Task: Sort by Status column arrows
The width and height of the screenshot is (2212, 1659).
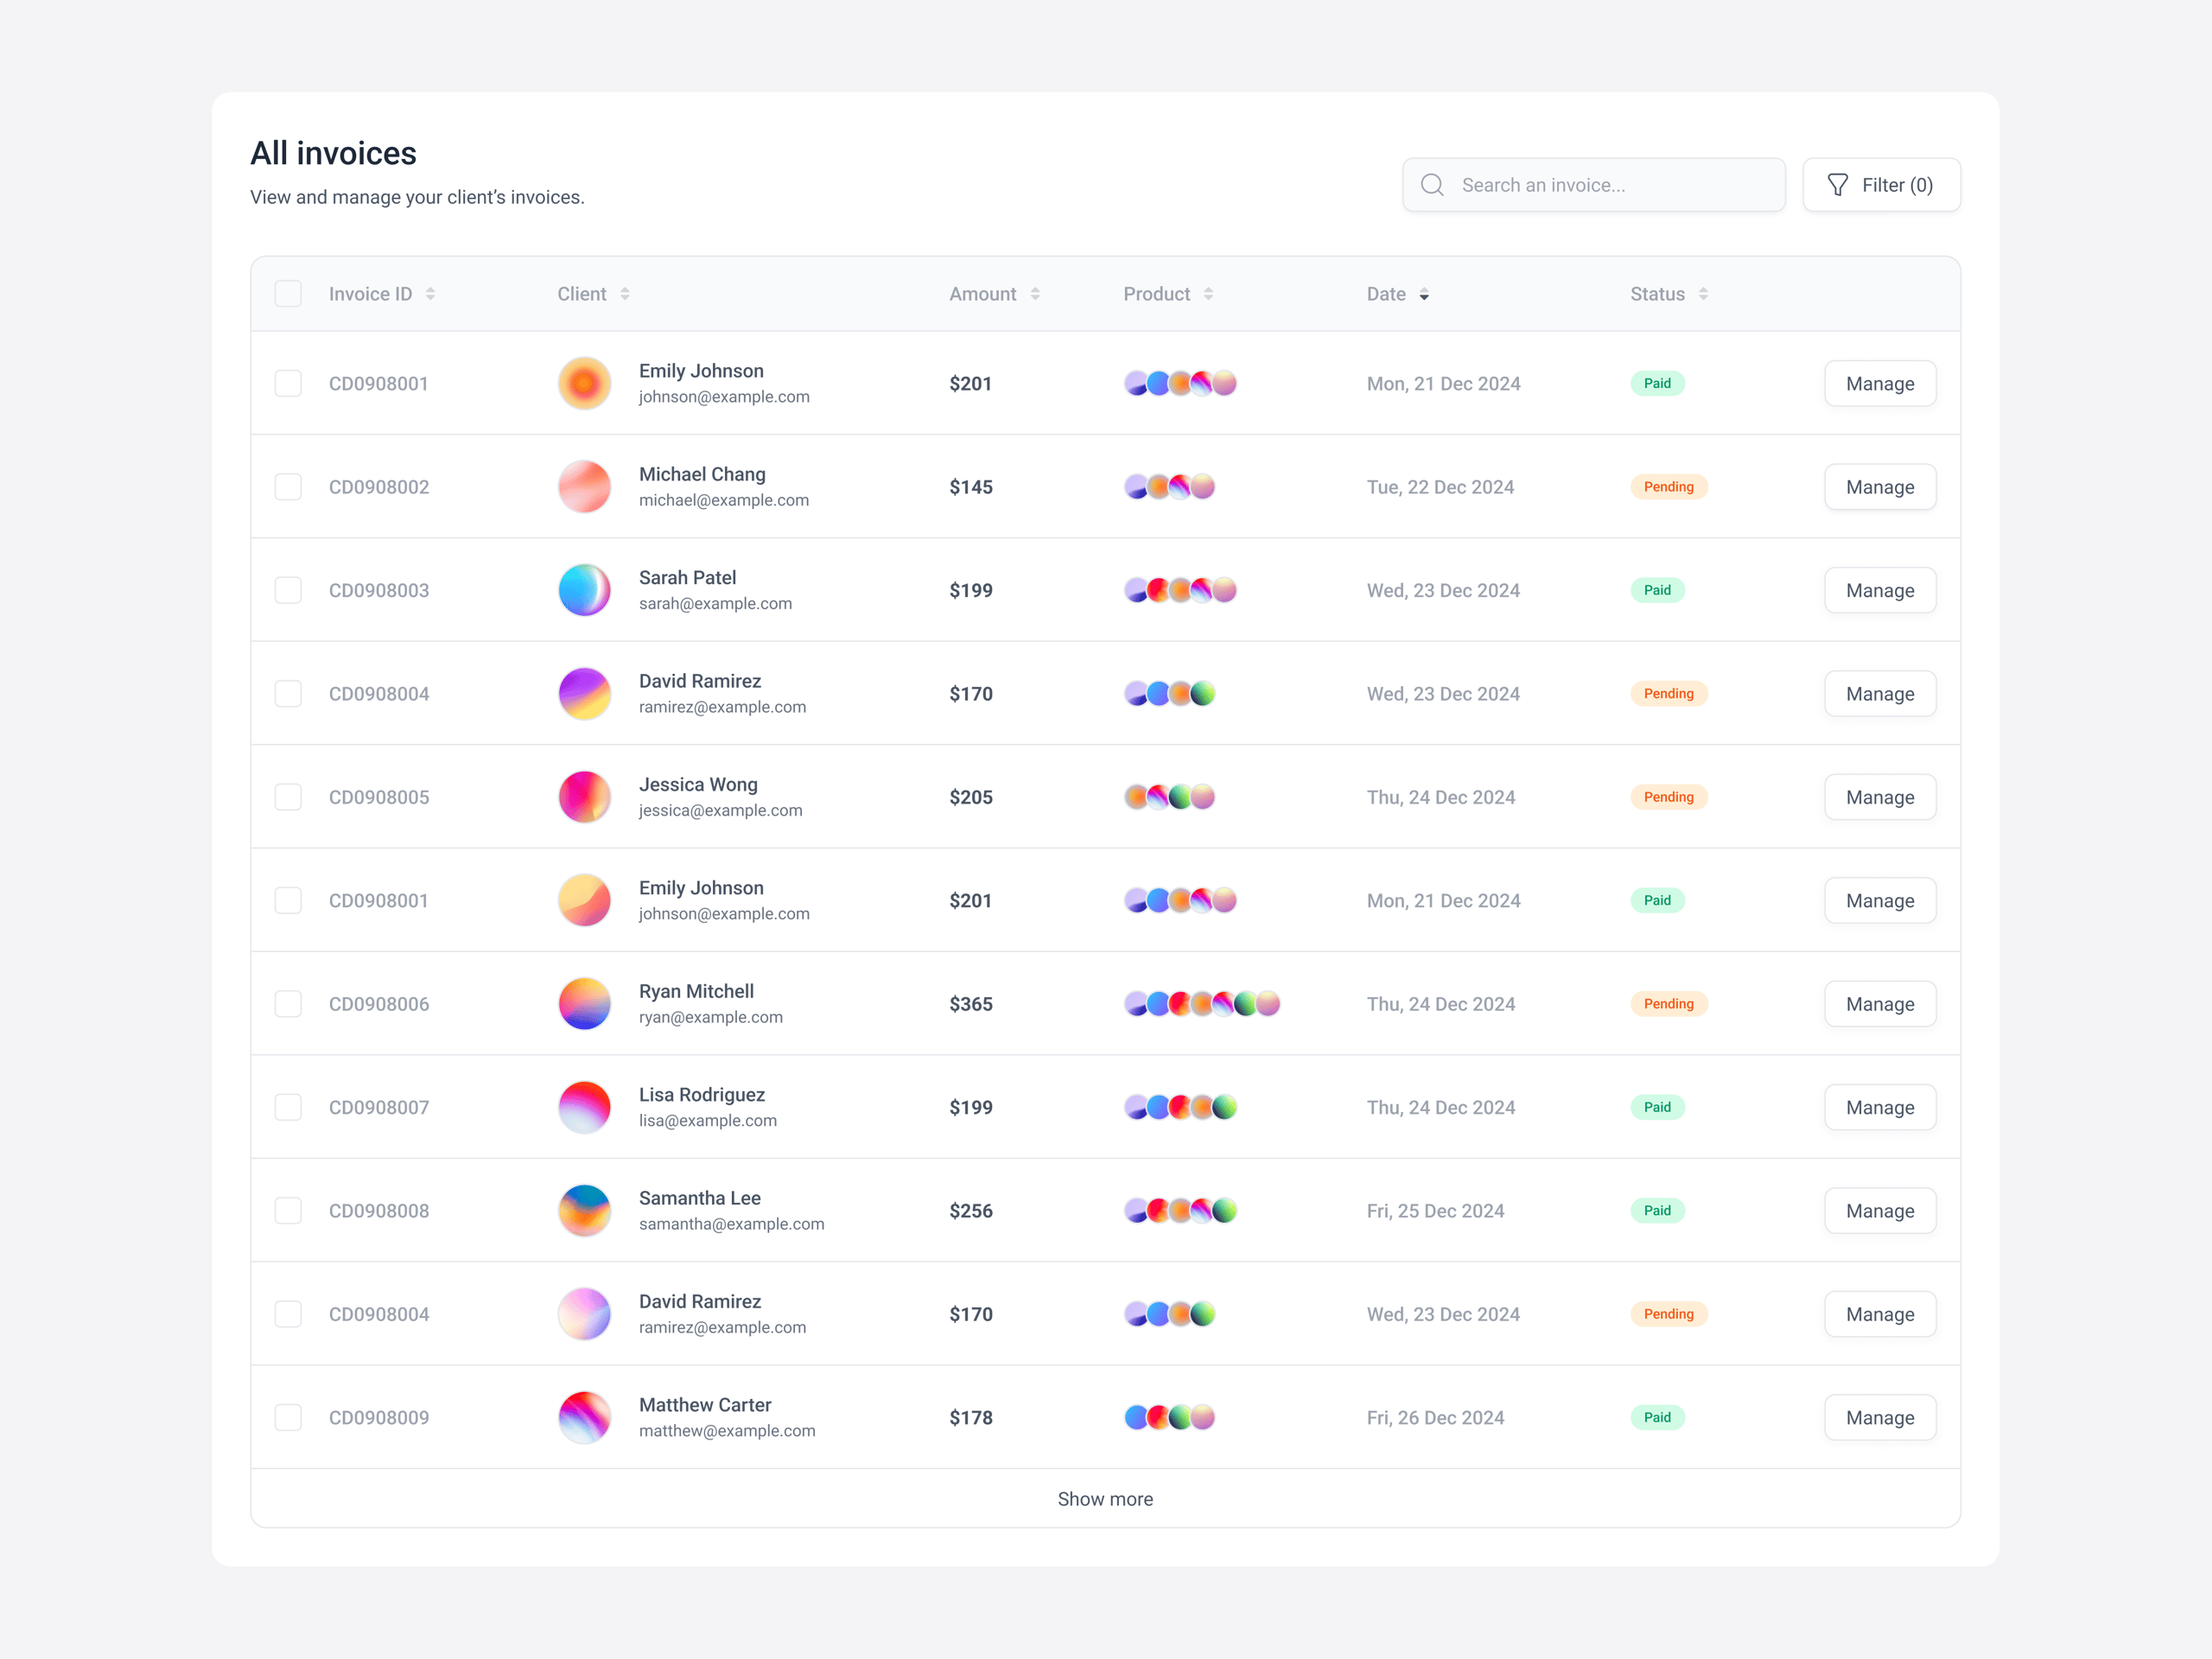Action: click(x=1703, y=294)
